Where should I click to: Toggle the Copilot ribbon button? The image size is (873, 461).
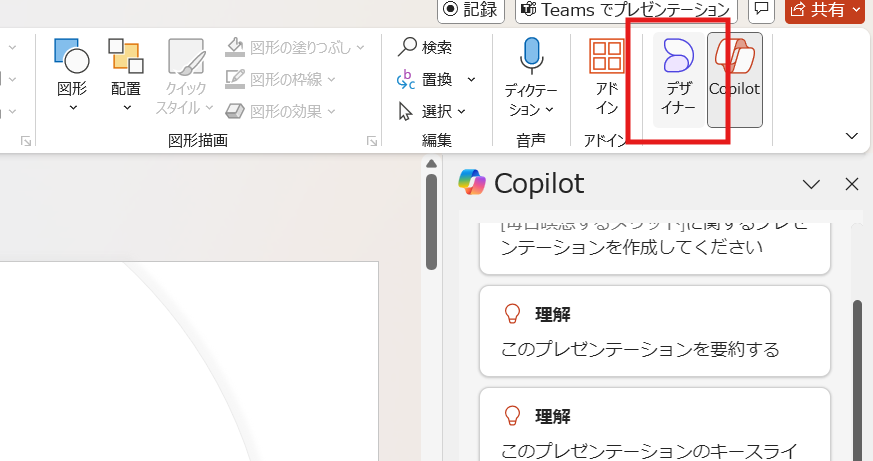735,79
